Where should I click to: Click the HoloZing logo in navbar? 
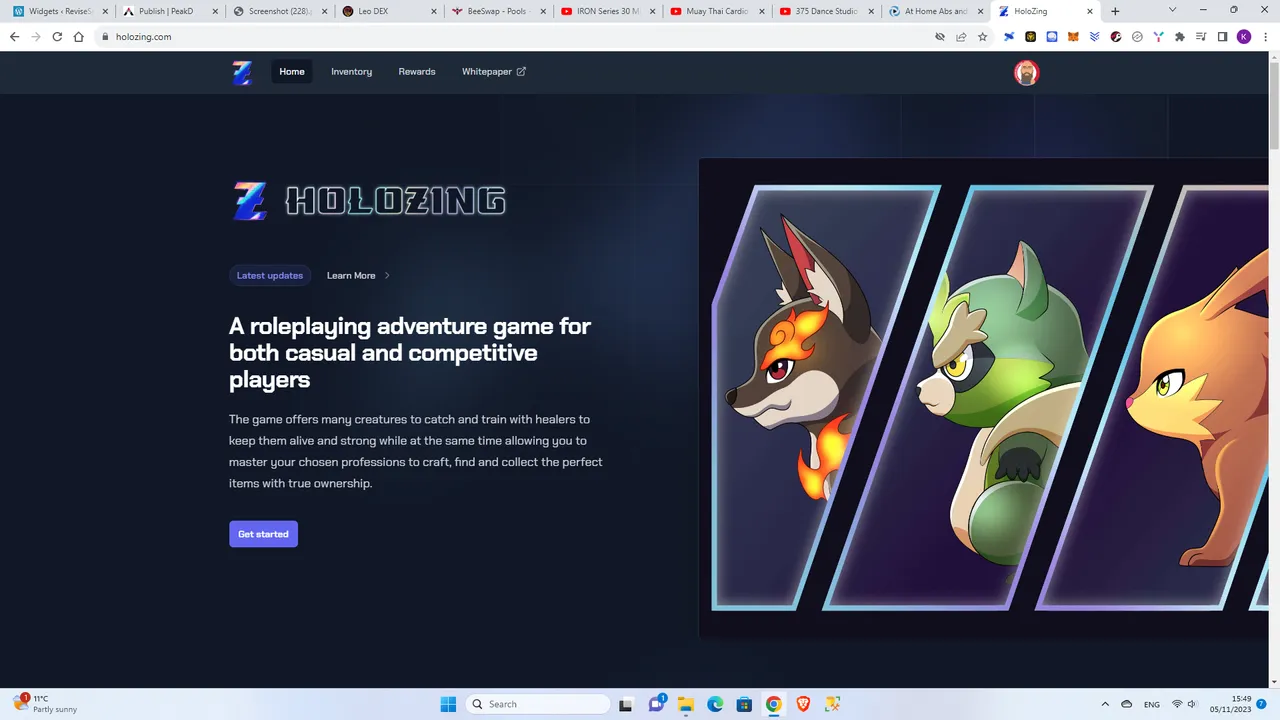pos(242,72)
